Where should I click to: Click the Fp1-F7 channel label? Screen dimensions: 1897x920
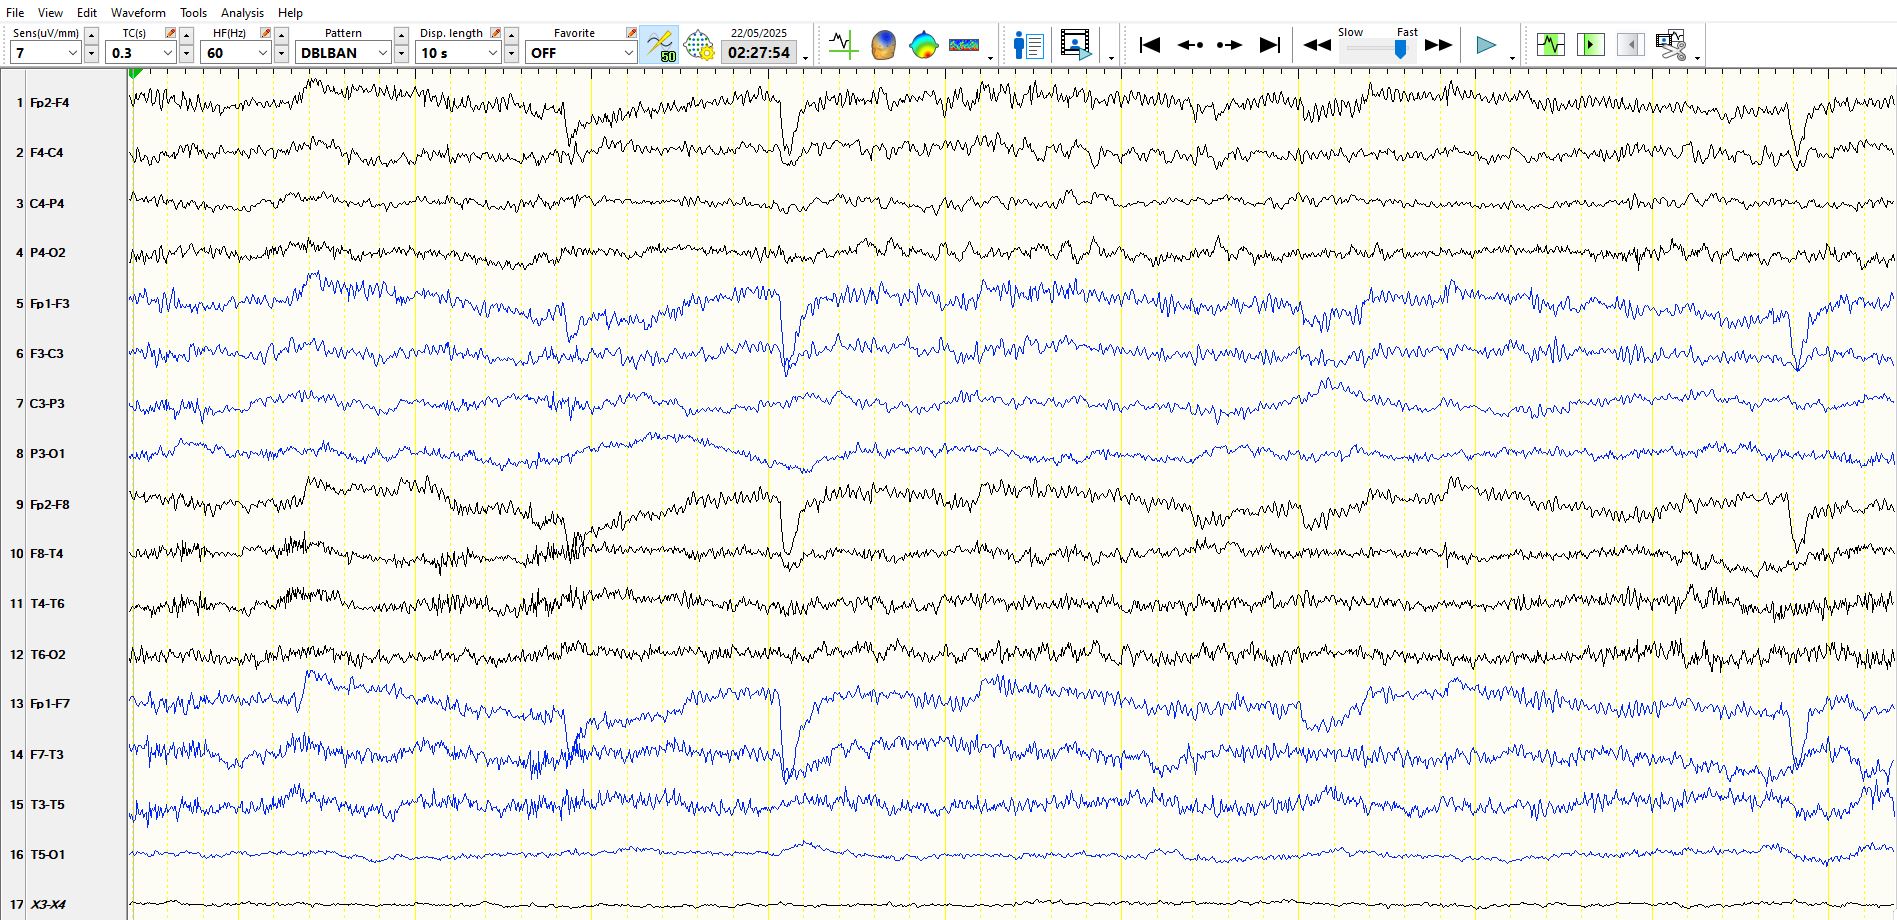coord(50,704)
